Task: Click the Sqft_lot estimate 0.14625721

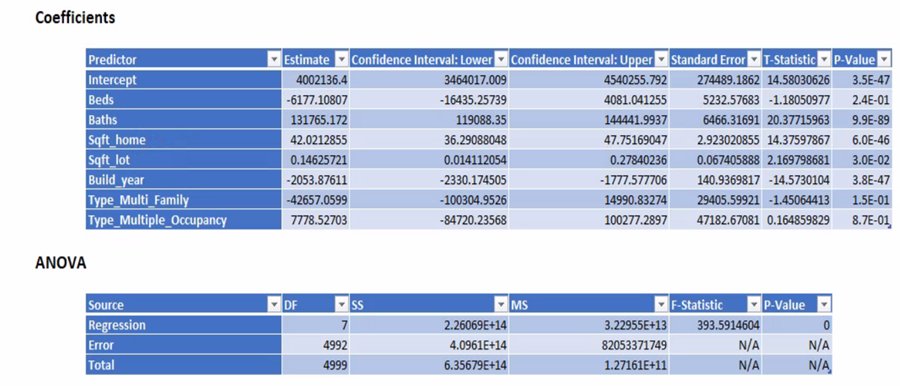Action: point(315,160)
